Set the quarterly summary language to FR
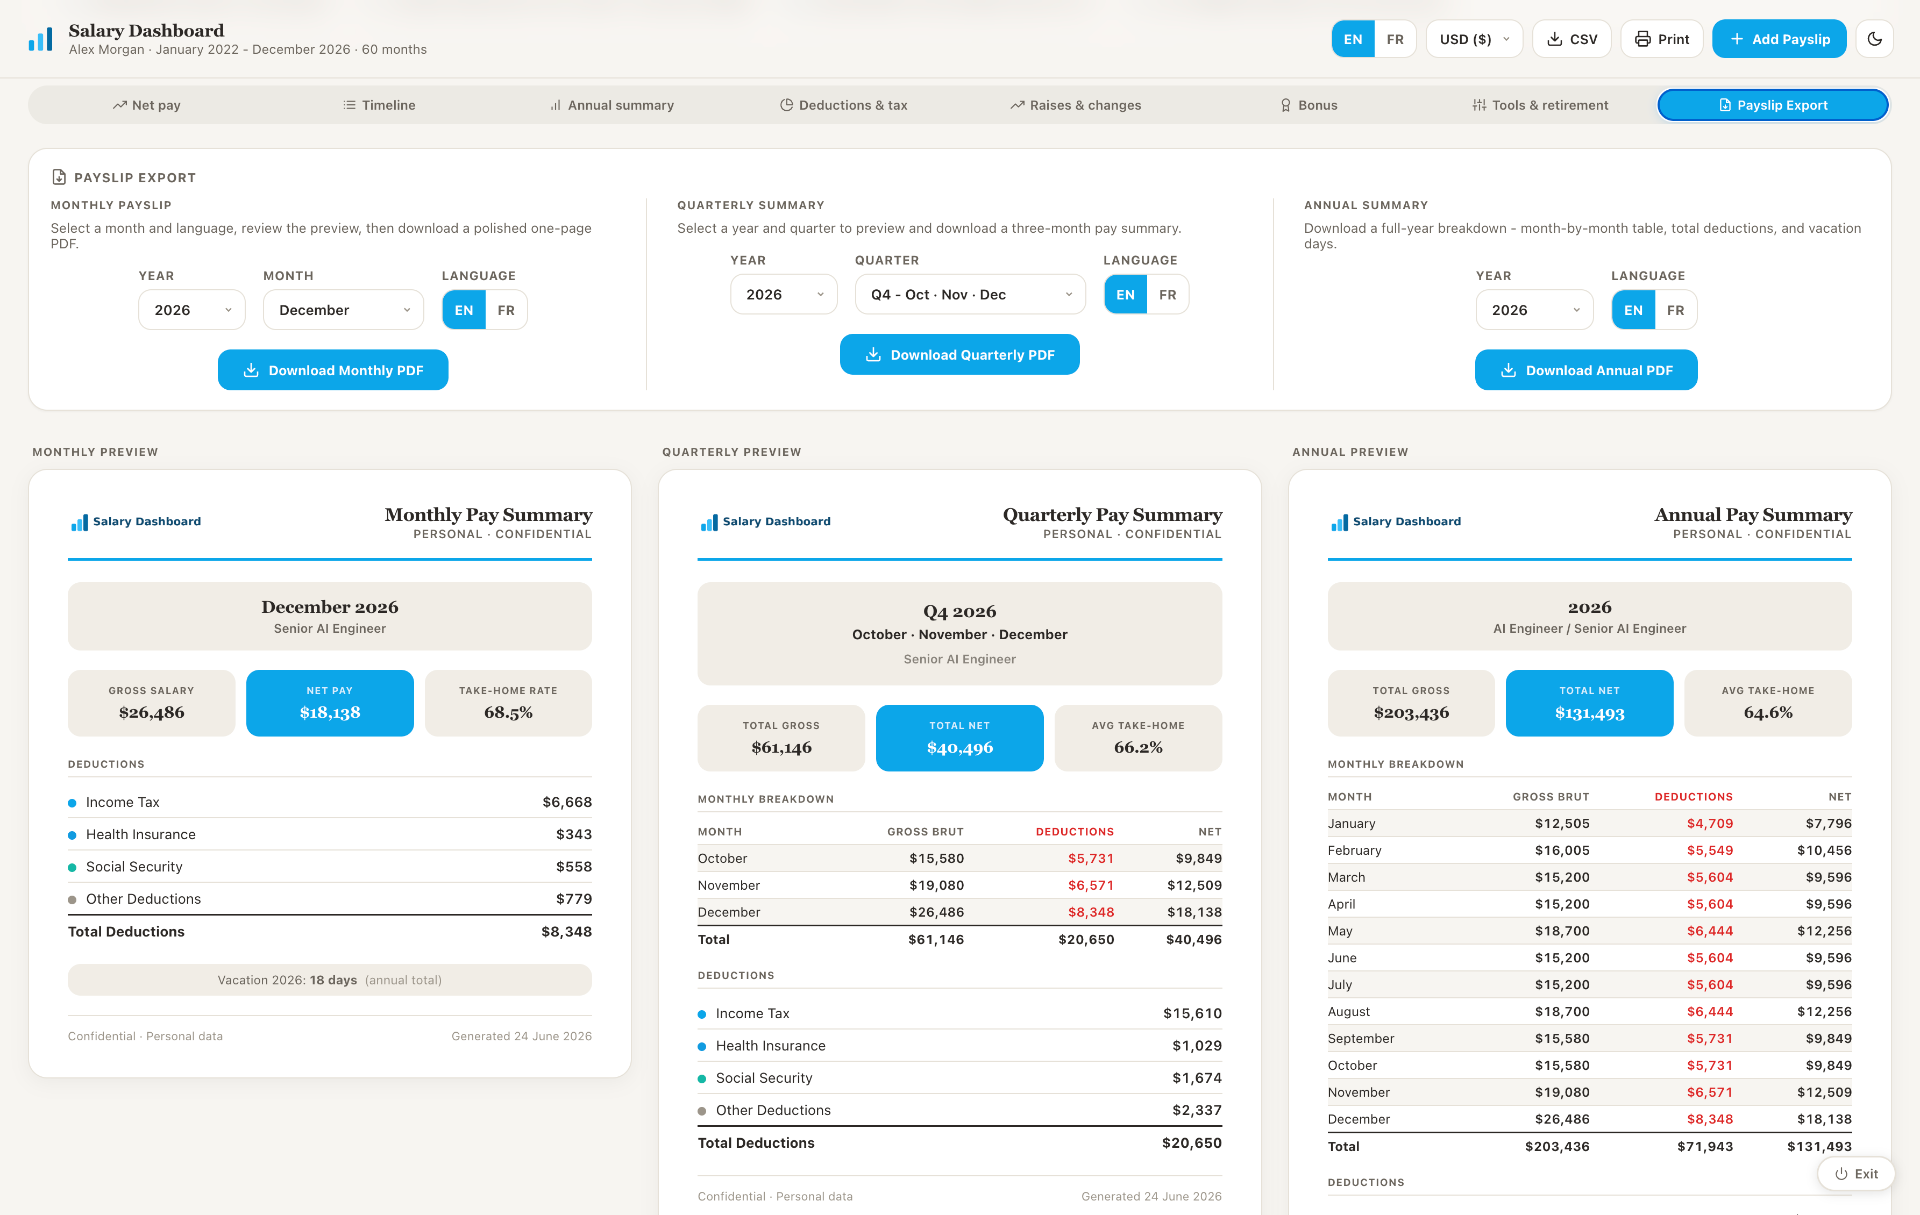 point(1168,295)
